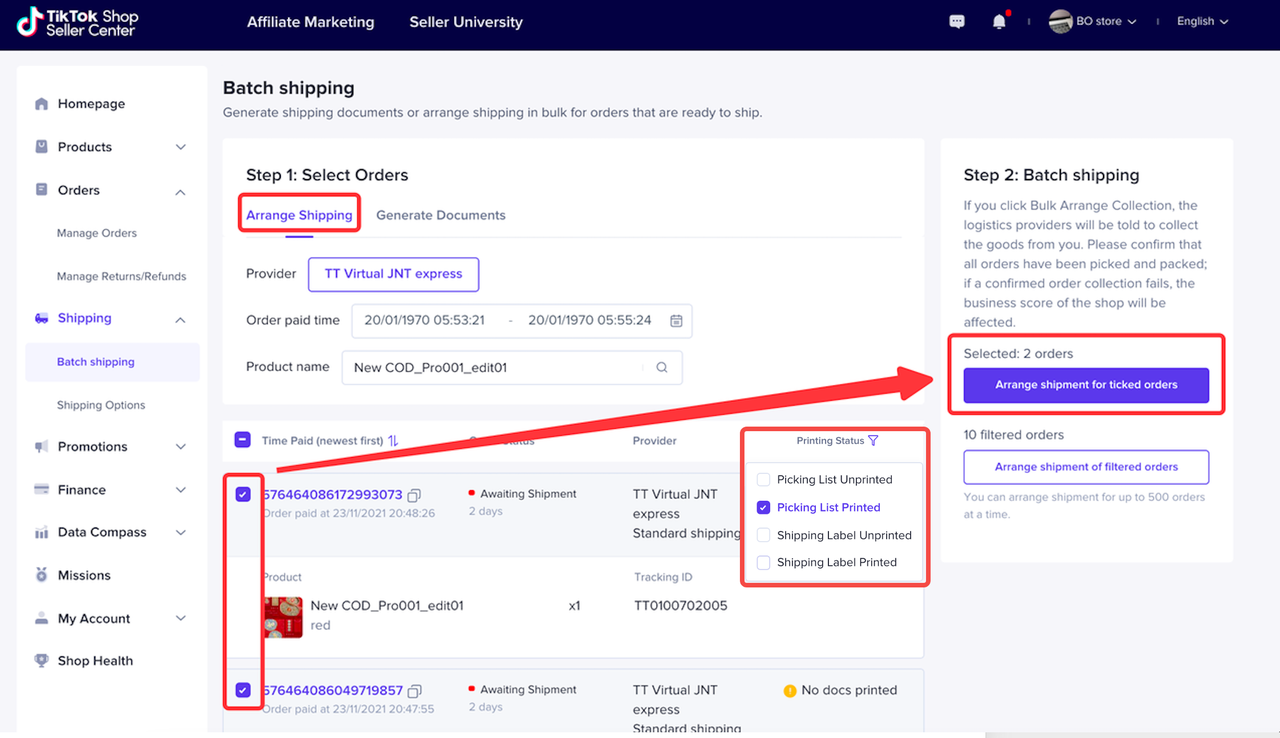
Task: Open the English language dropdown
Action: click(x=1202, y=22)
